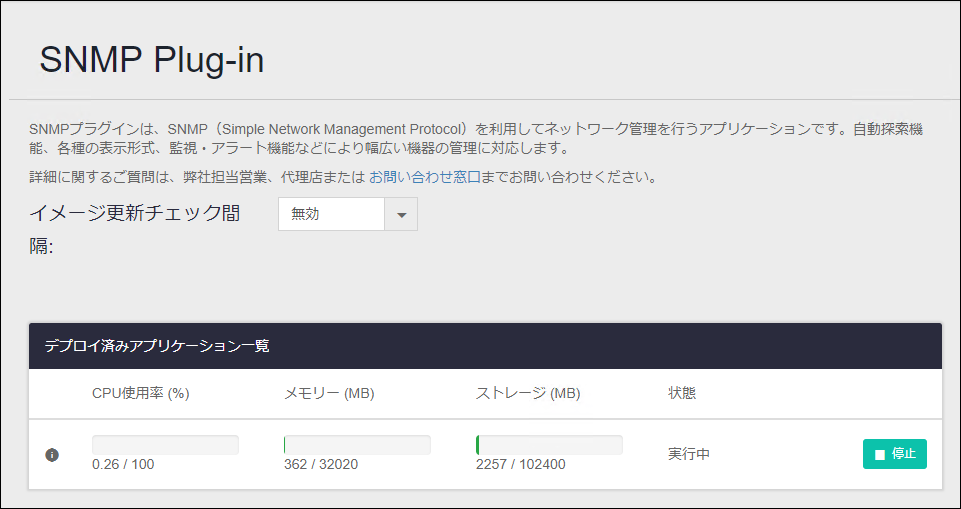Click the 0.26 / 100 CPU value
Viewport: 961px width, 509px height.
click(x=123, y=464)
